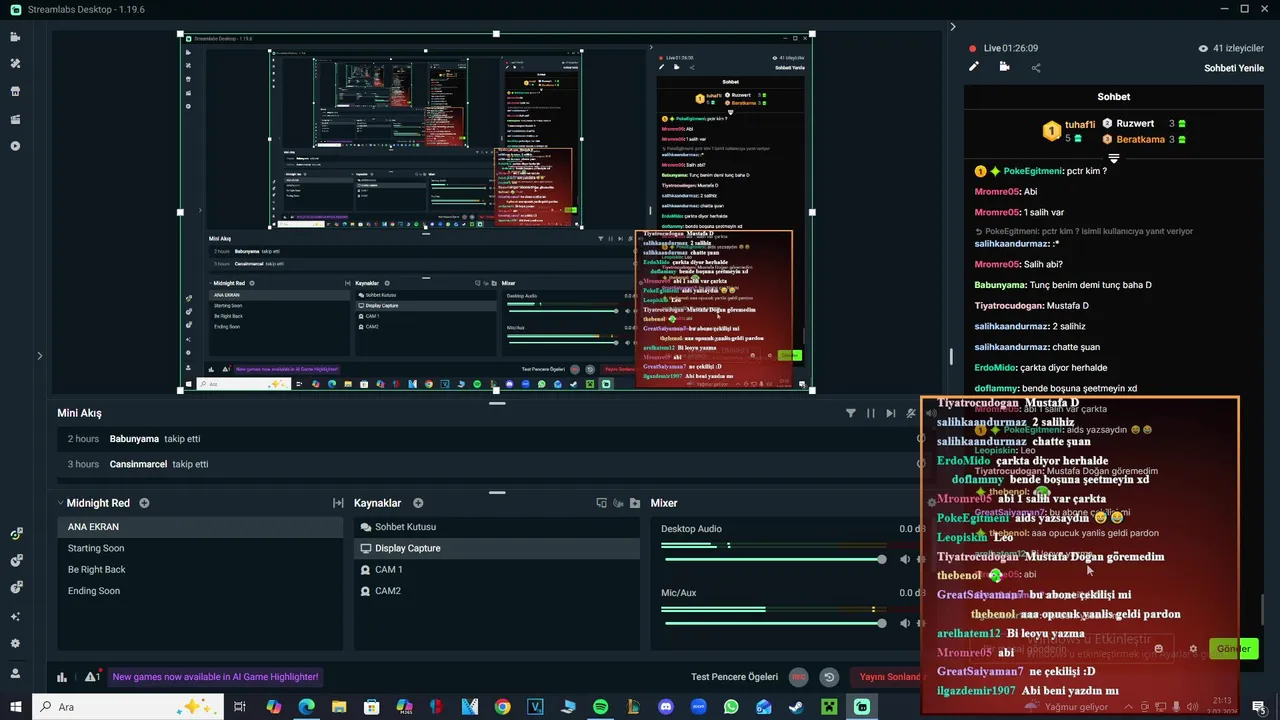Click the Babunyama takip etti event row
Image resolution: width=1280 pixels, height=720 pixels.
coord(490,439)
